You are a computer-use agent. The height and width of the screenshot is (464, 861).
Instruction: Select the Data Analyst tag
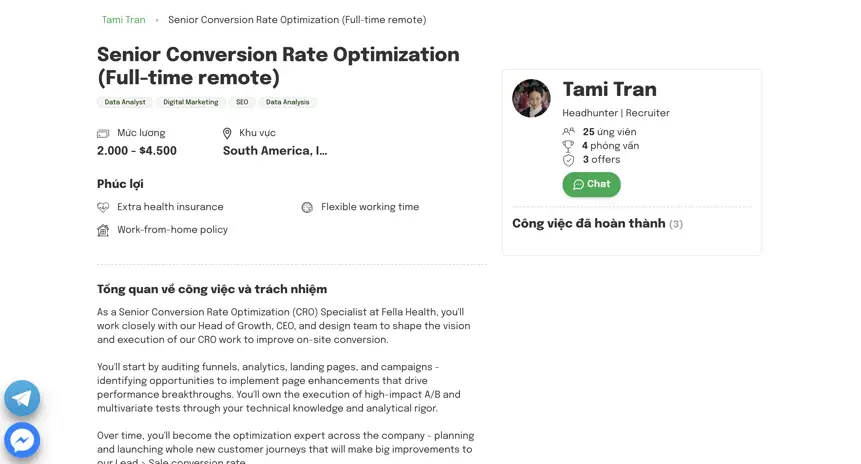[x=124, y=102]
